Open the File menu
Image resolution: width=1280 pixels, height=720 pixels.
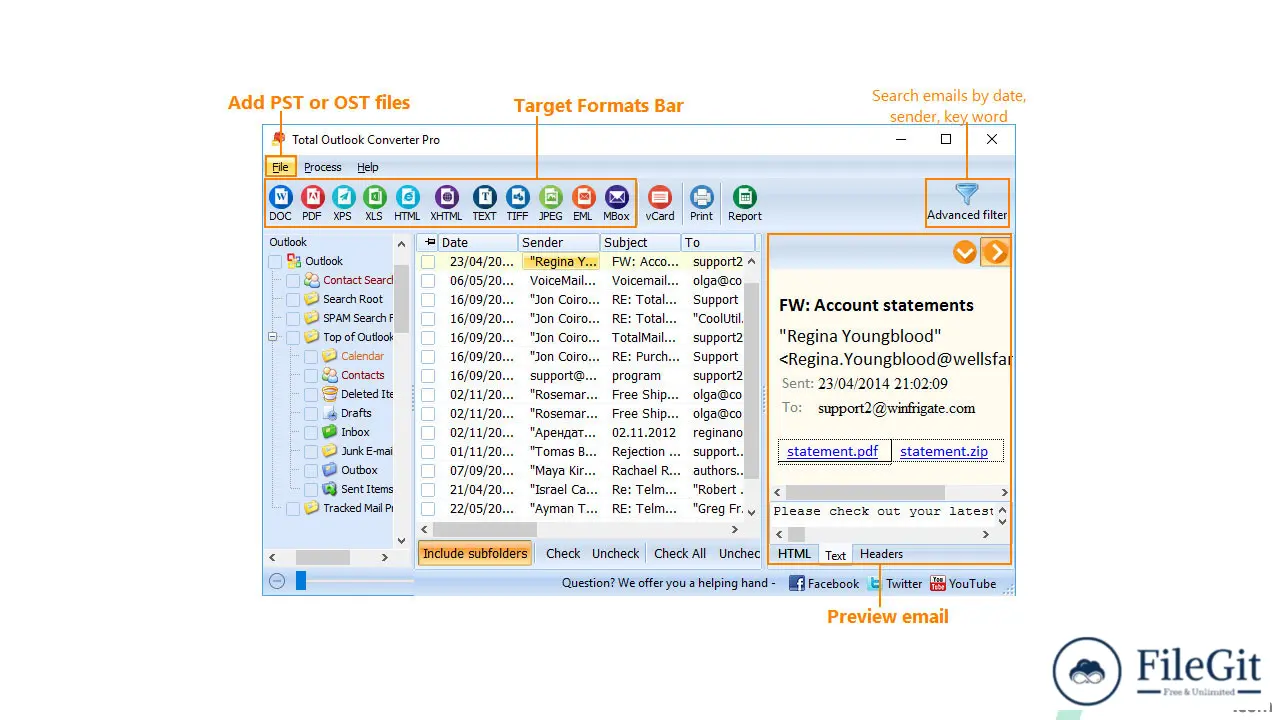281,167
